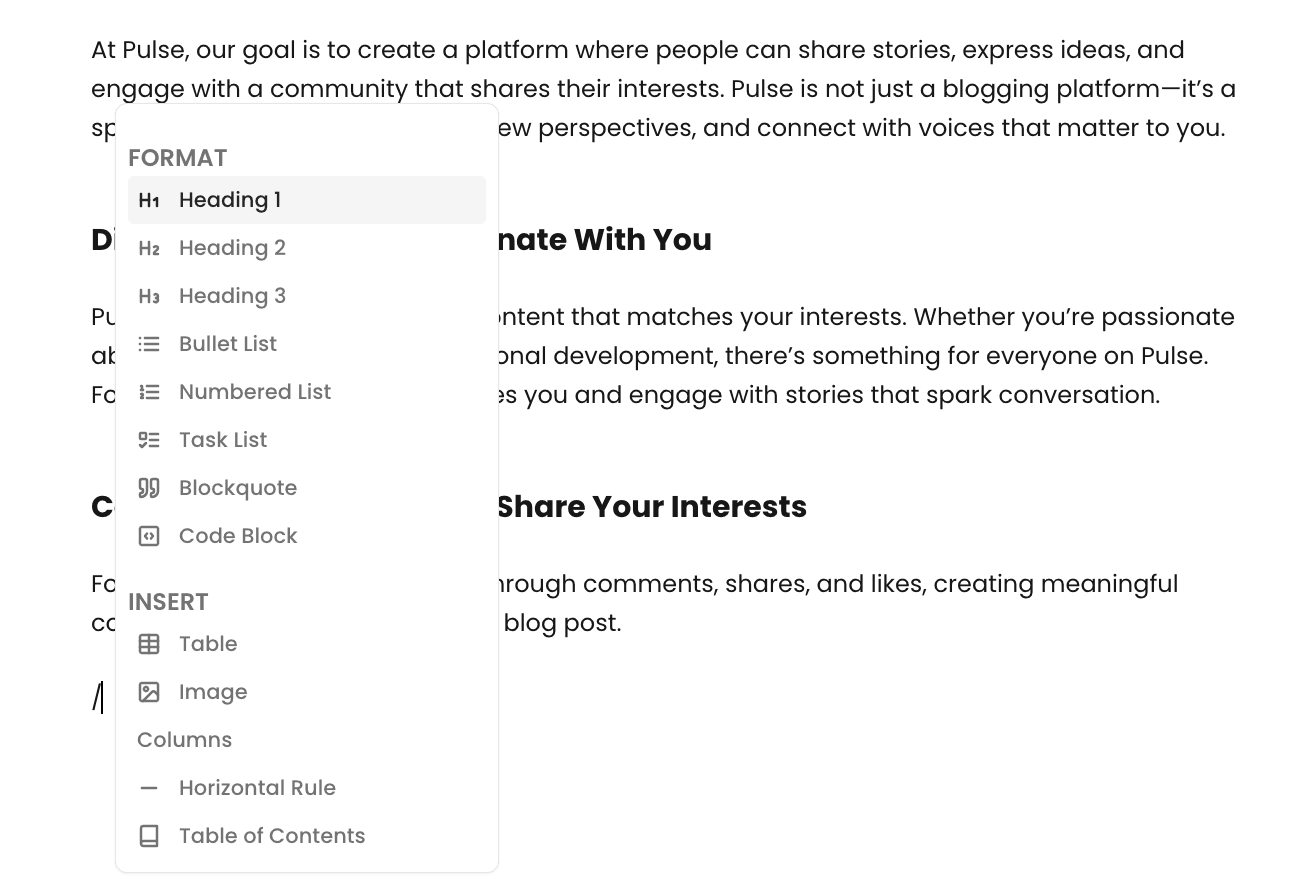Choose Bullet List format option

click(228, 344)
